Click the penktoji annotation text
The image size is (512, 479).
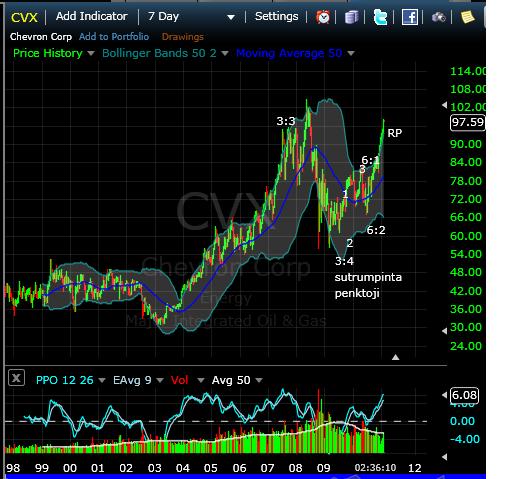tap(357, 293)
